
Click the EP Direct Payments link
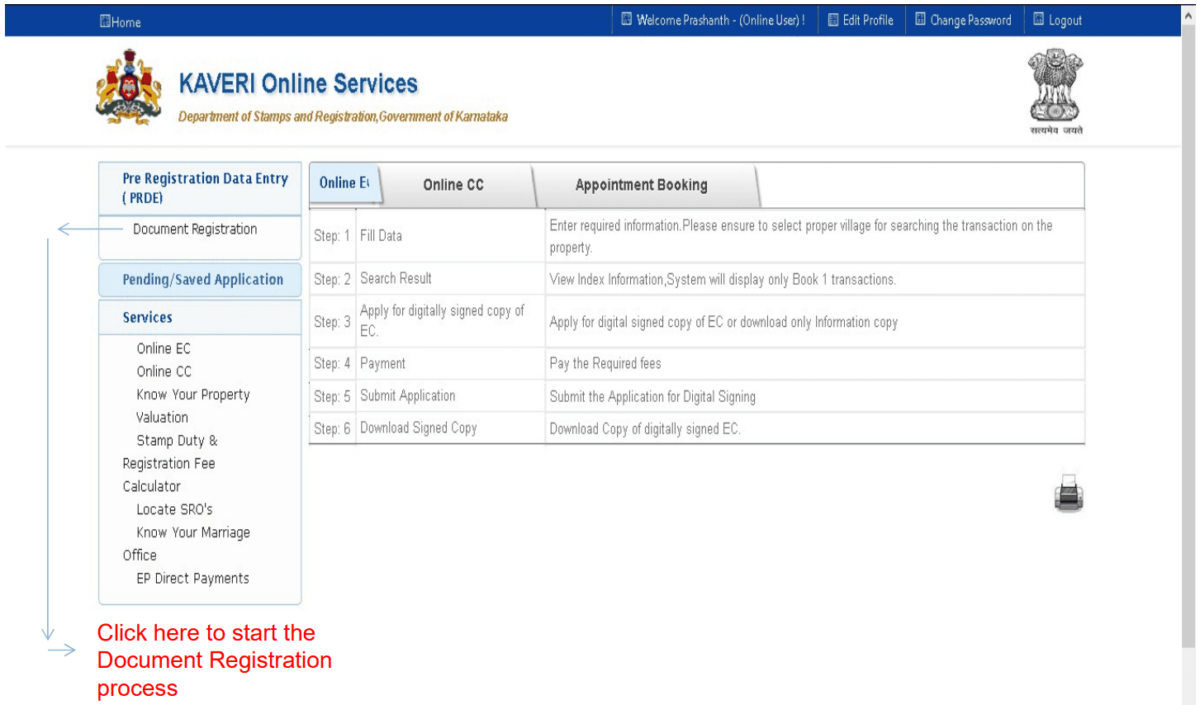(192, 578)
